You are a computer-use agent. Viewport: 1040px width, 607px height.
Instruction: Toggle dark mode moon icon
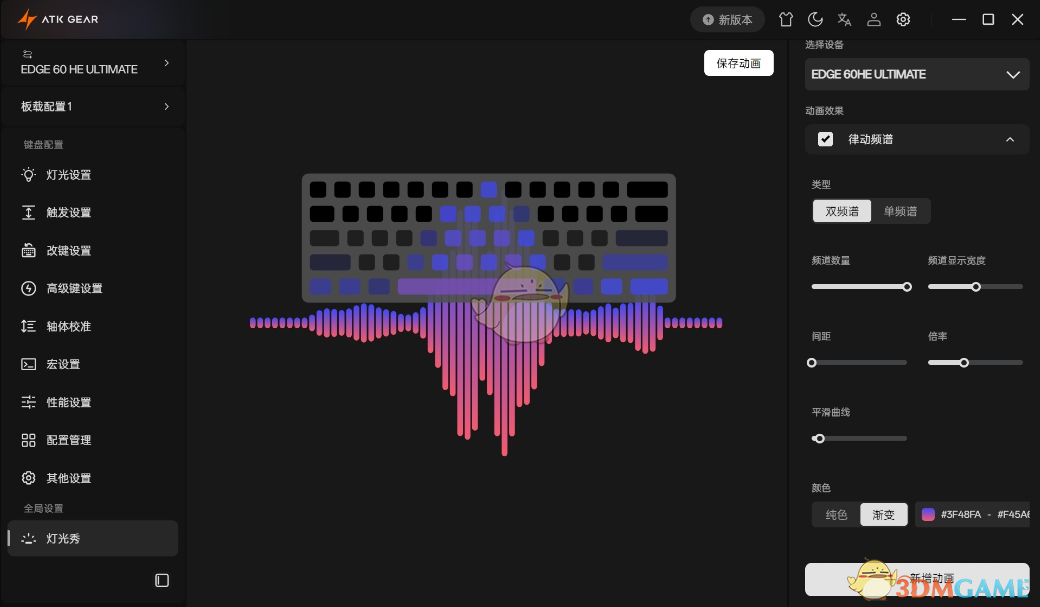click(x=815, y=20)
